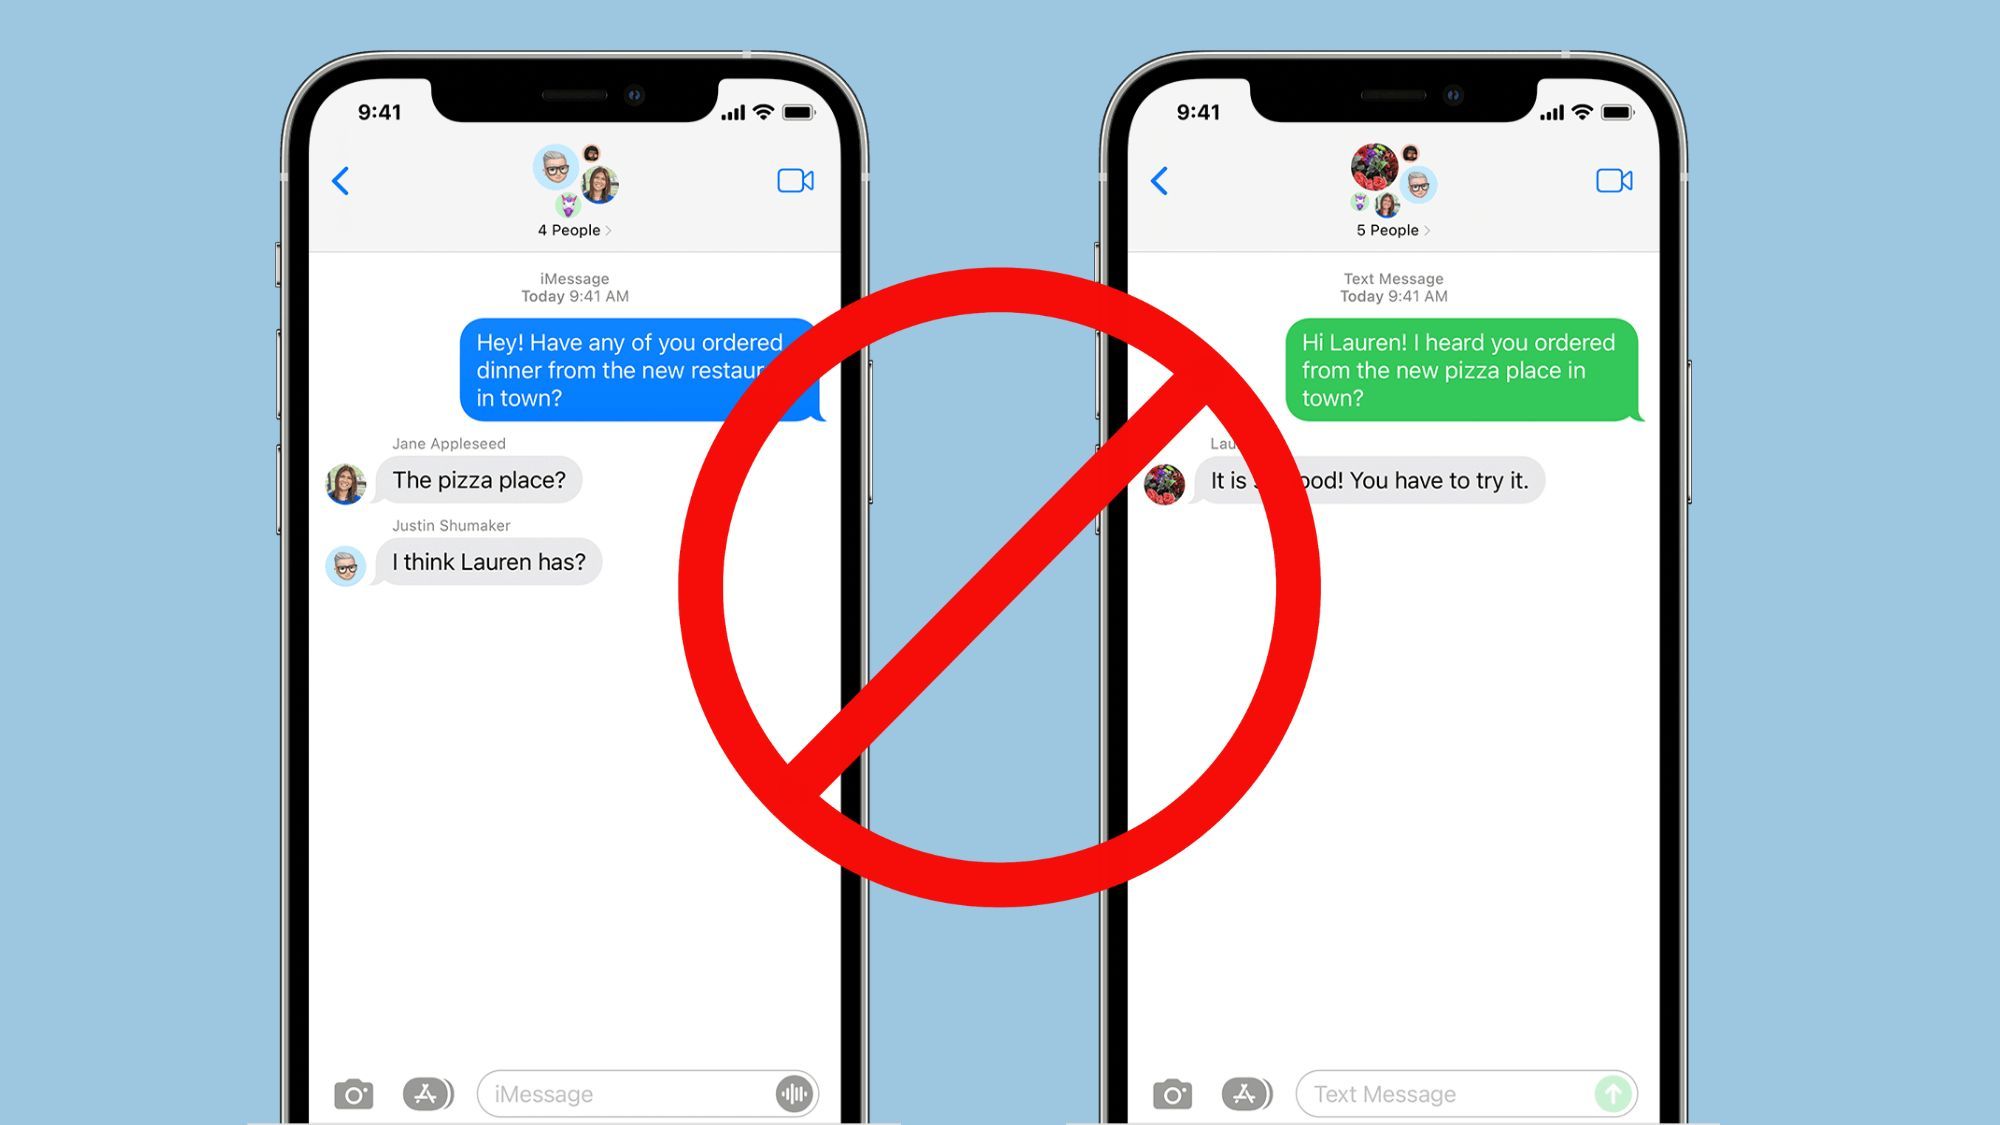
Task: Expand the 5 People group chat details
Action: click(x=1391, y=229)
